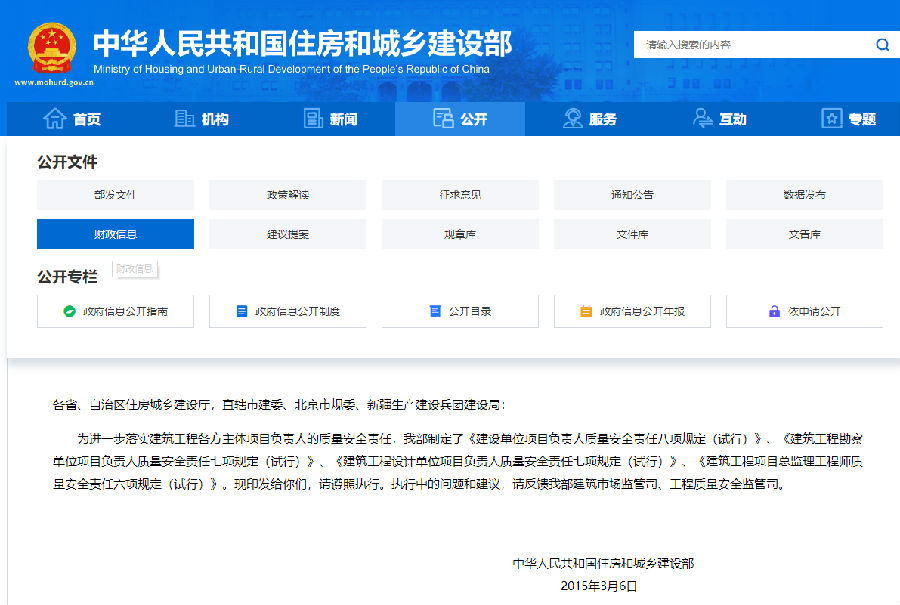Viewport: 900px width, 605px height.
Task: Select the 财政信息 button
Action: [115, 234]
